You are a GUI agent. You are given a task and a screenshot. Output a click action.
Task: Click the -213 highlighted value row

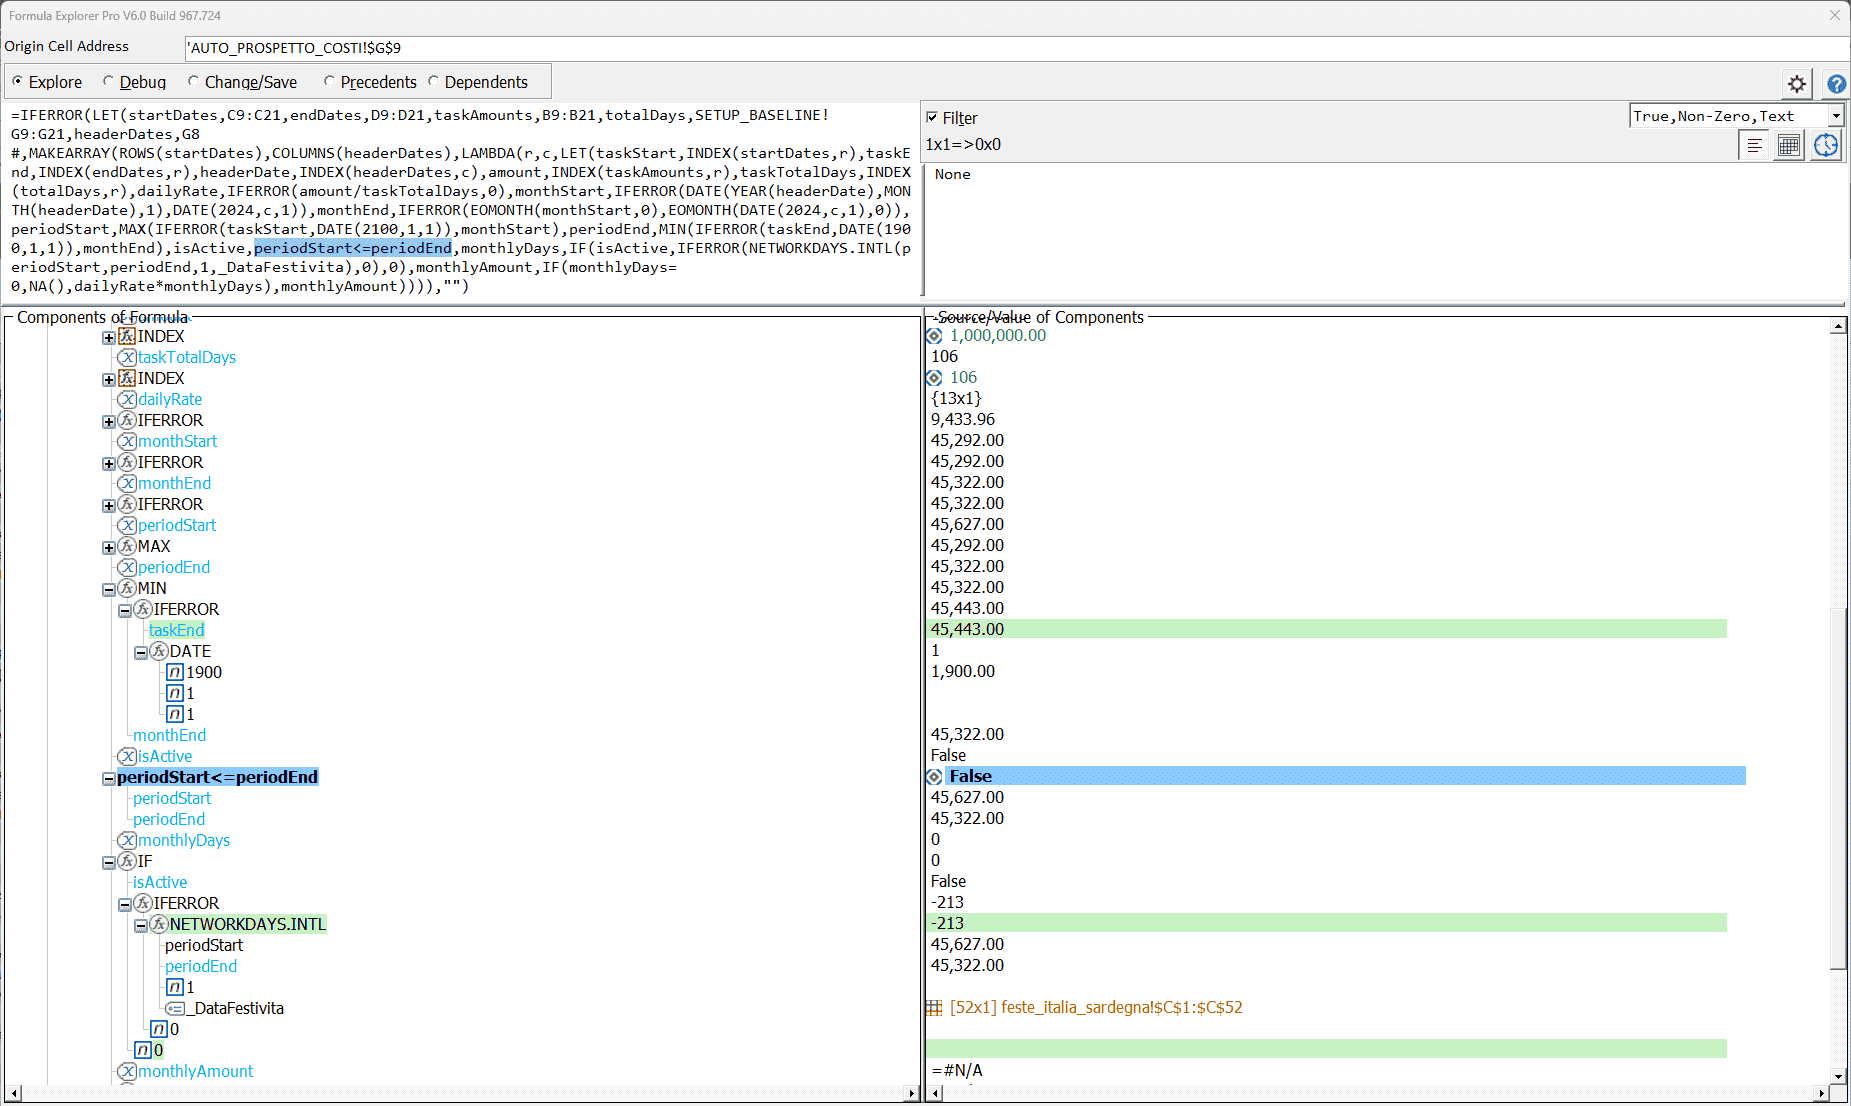pos(1326,923)
